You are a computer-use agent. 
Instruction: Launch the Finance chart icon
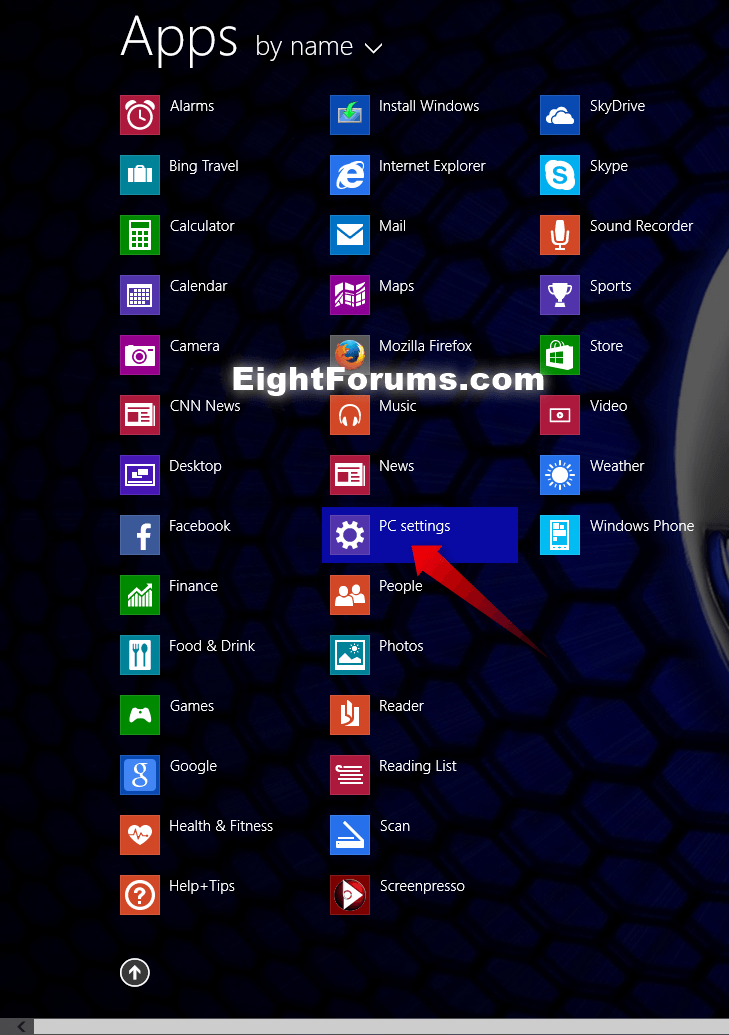(139, 595)
